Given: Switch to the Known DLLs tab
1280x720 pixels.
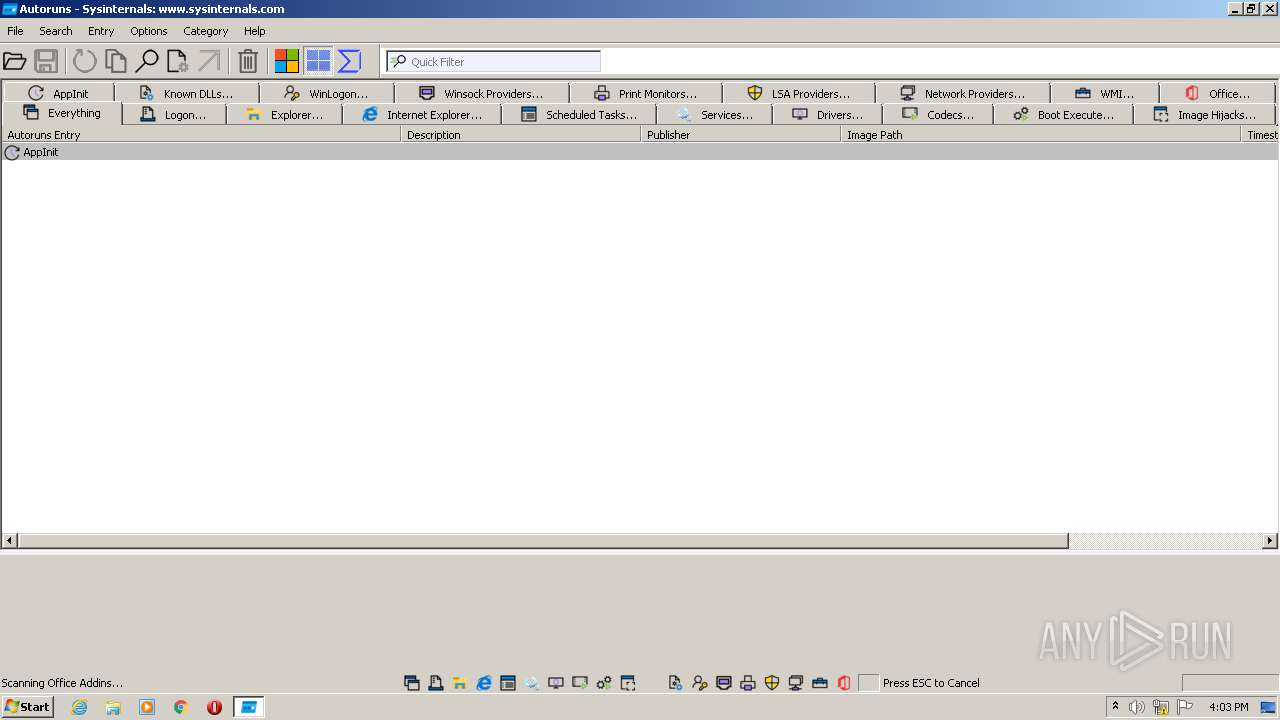Looking at the screenshot, I should 186,93.
